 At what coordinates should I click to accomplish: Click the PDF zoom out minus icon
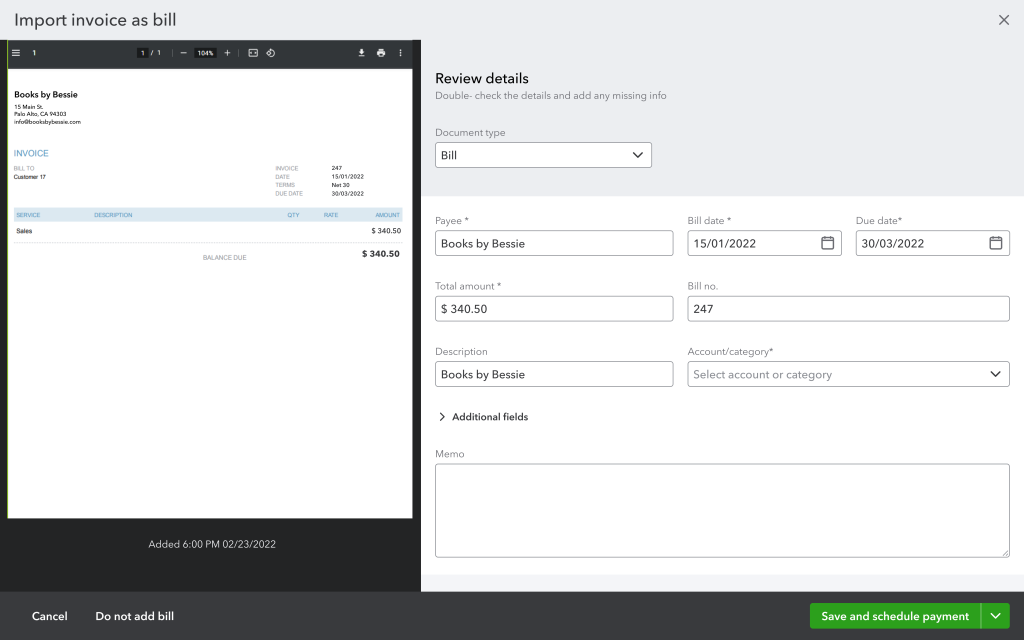coord(184,53)
